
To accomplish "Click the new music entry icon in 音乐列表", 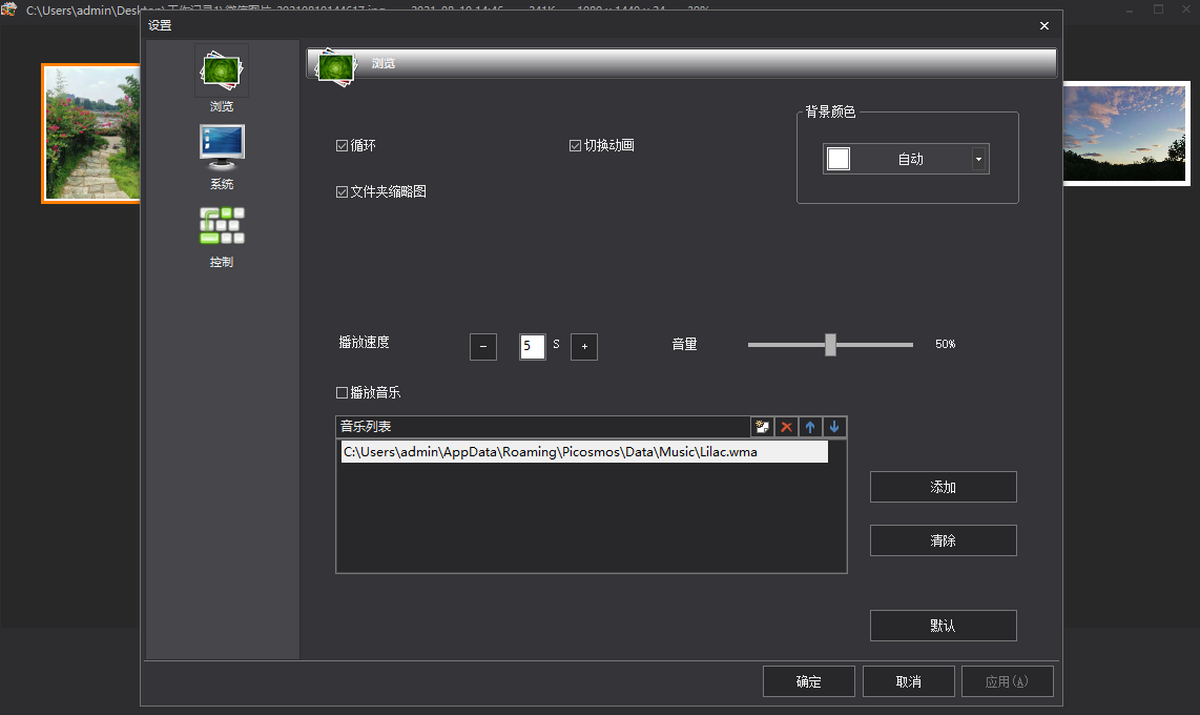I will pyautogui.click(x=763, y=427).
